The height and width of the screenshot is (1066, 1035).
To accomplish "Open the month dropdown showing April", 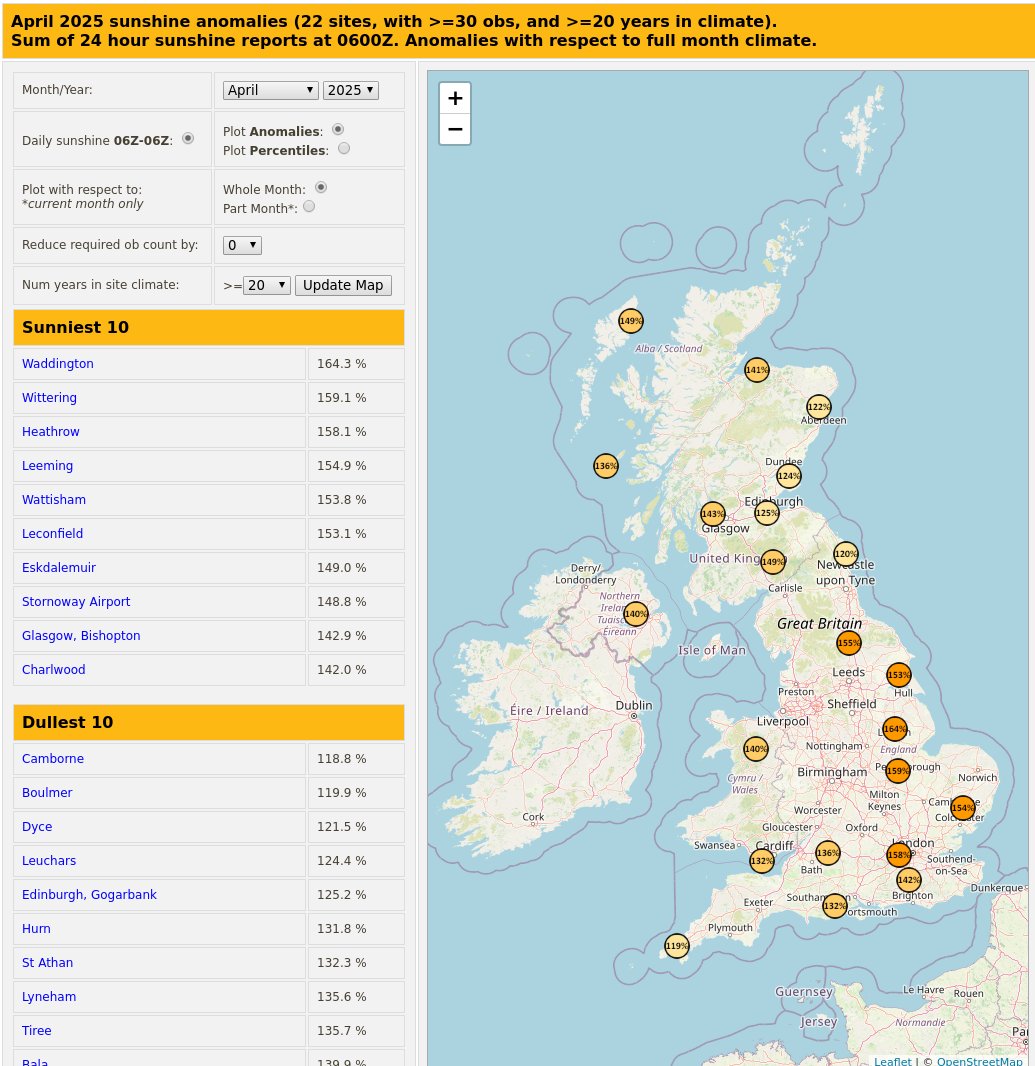I will tap(270, 90).
